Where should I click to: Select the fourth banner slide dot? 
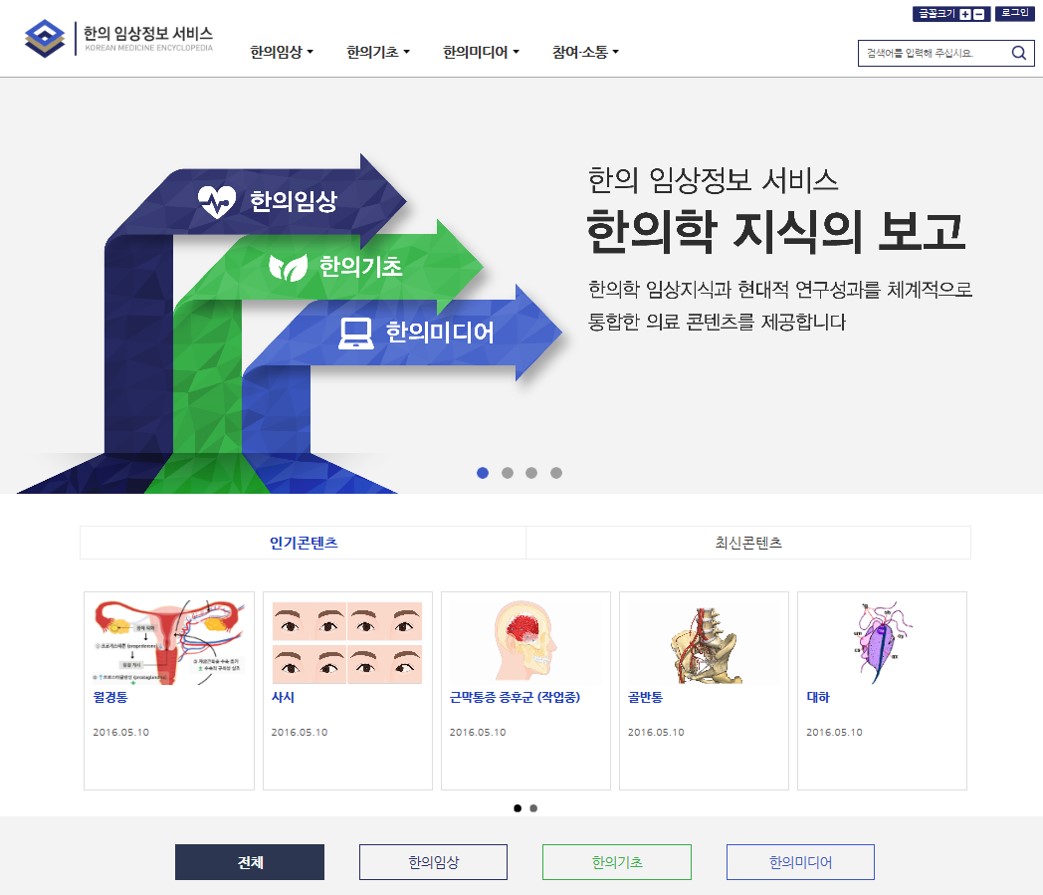point(556,473)
